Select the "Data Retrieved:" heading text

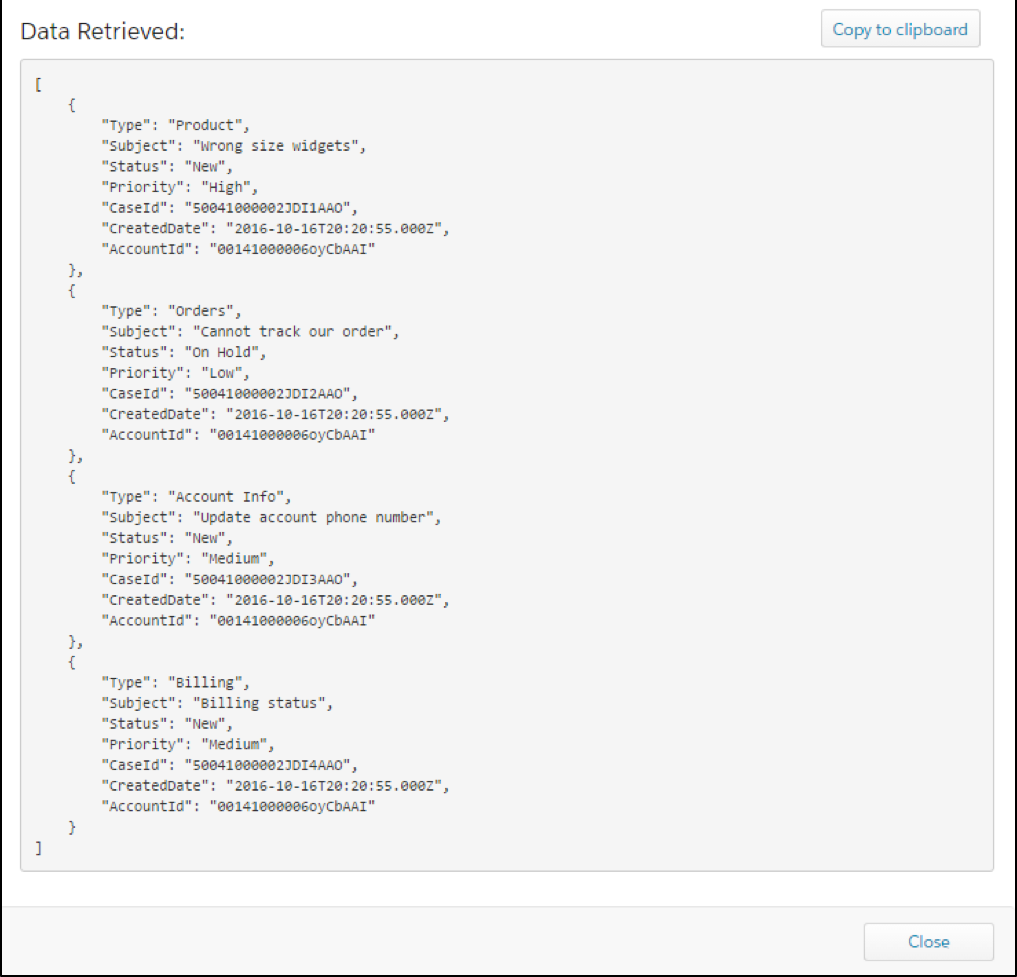[x=102, y=31]
